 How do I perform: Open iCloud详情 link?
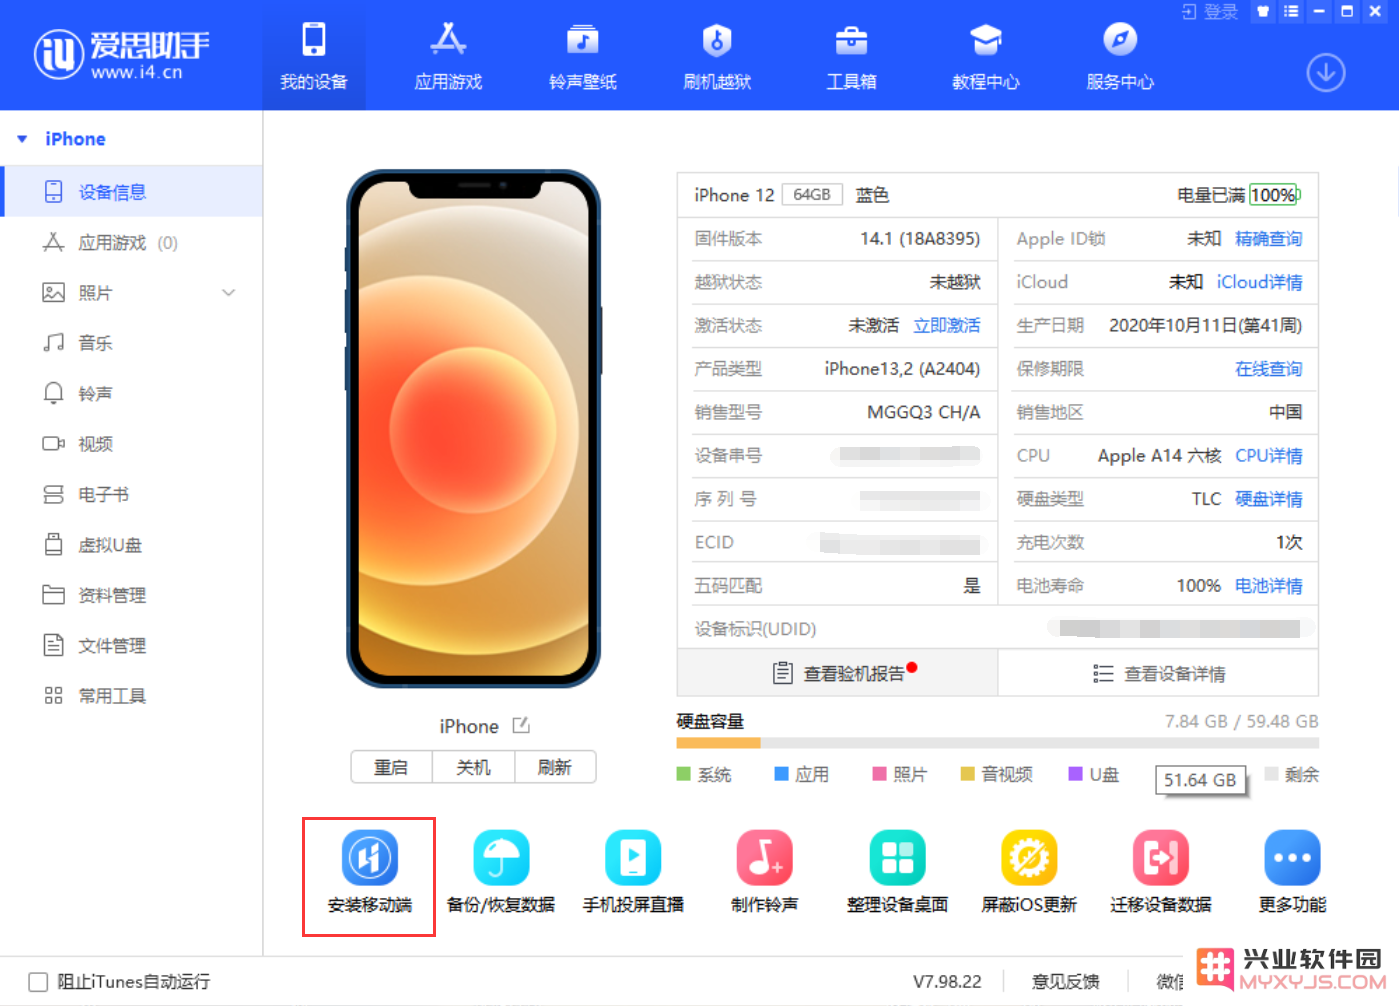[x=1259, y=282]
